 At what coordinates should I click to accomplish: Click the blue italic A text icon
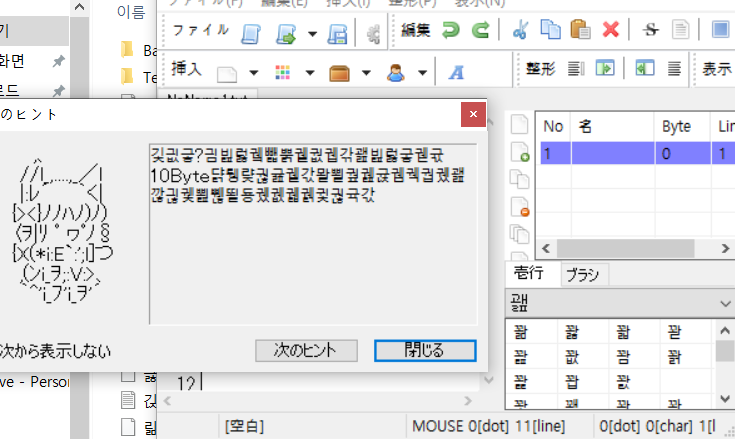click(x=457, y=72)
